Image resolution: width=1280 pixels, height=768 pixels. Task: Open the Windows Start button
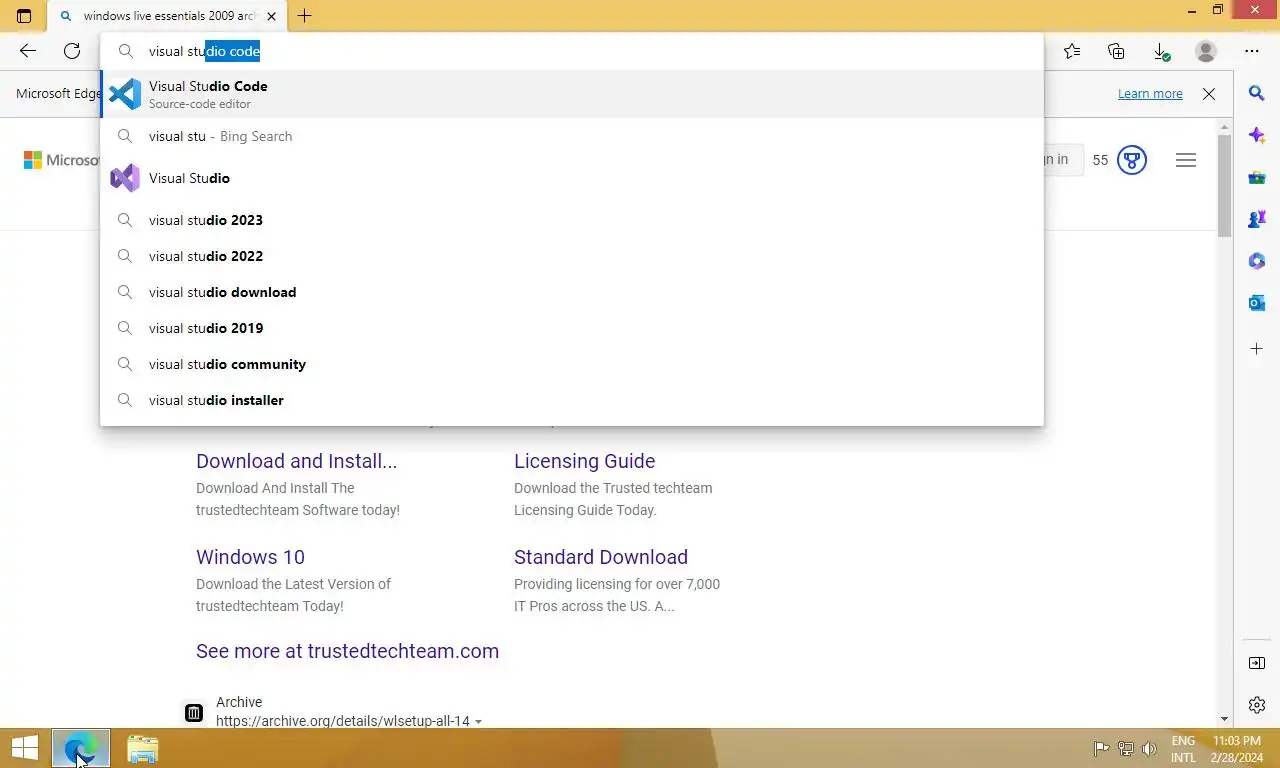24,748
